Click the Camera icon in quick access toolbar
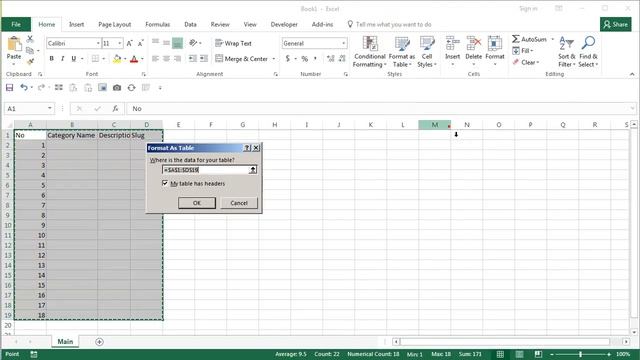Viewport: 640px width, 360px height. [117, 88]
